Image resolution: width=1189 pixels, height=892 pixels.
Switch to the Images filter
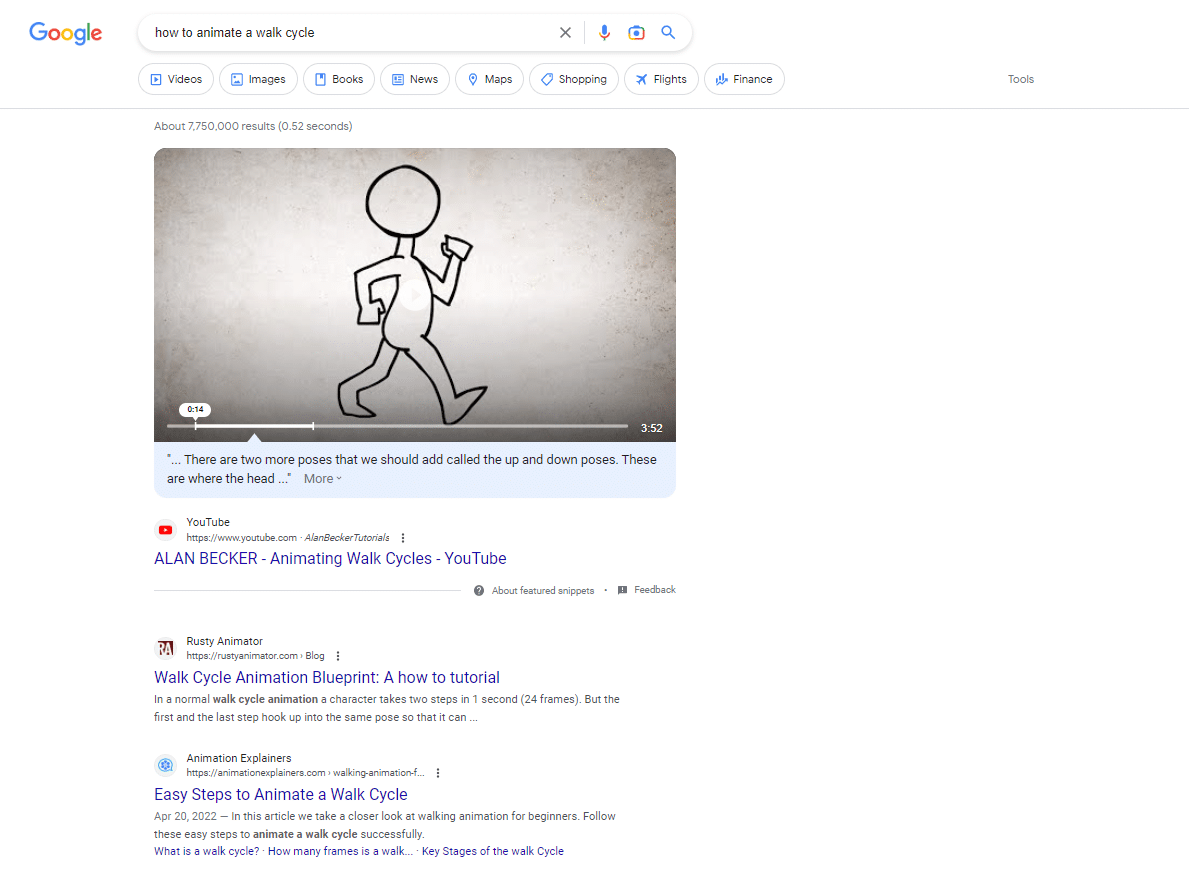(x=259, y=79)
